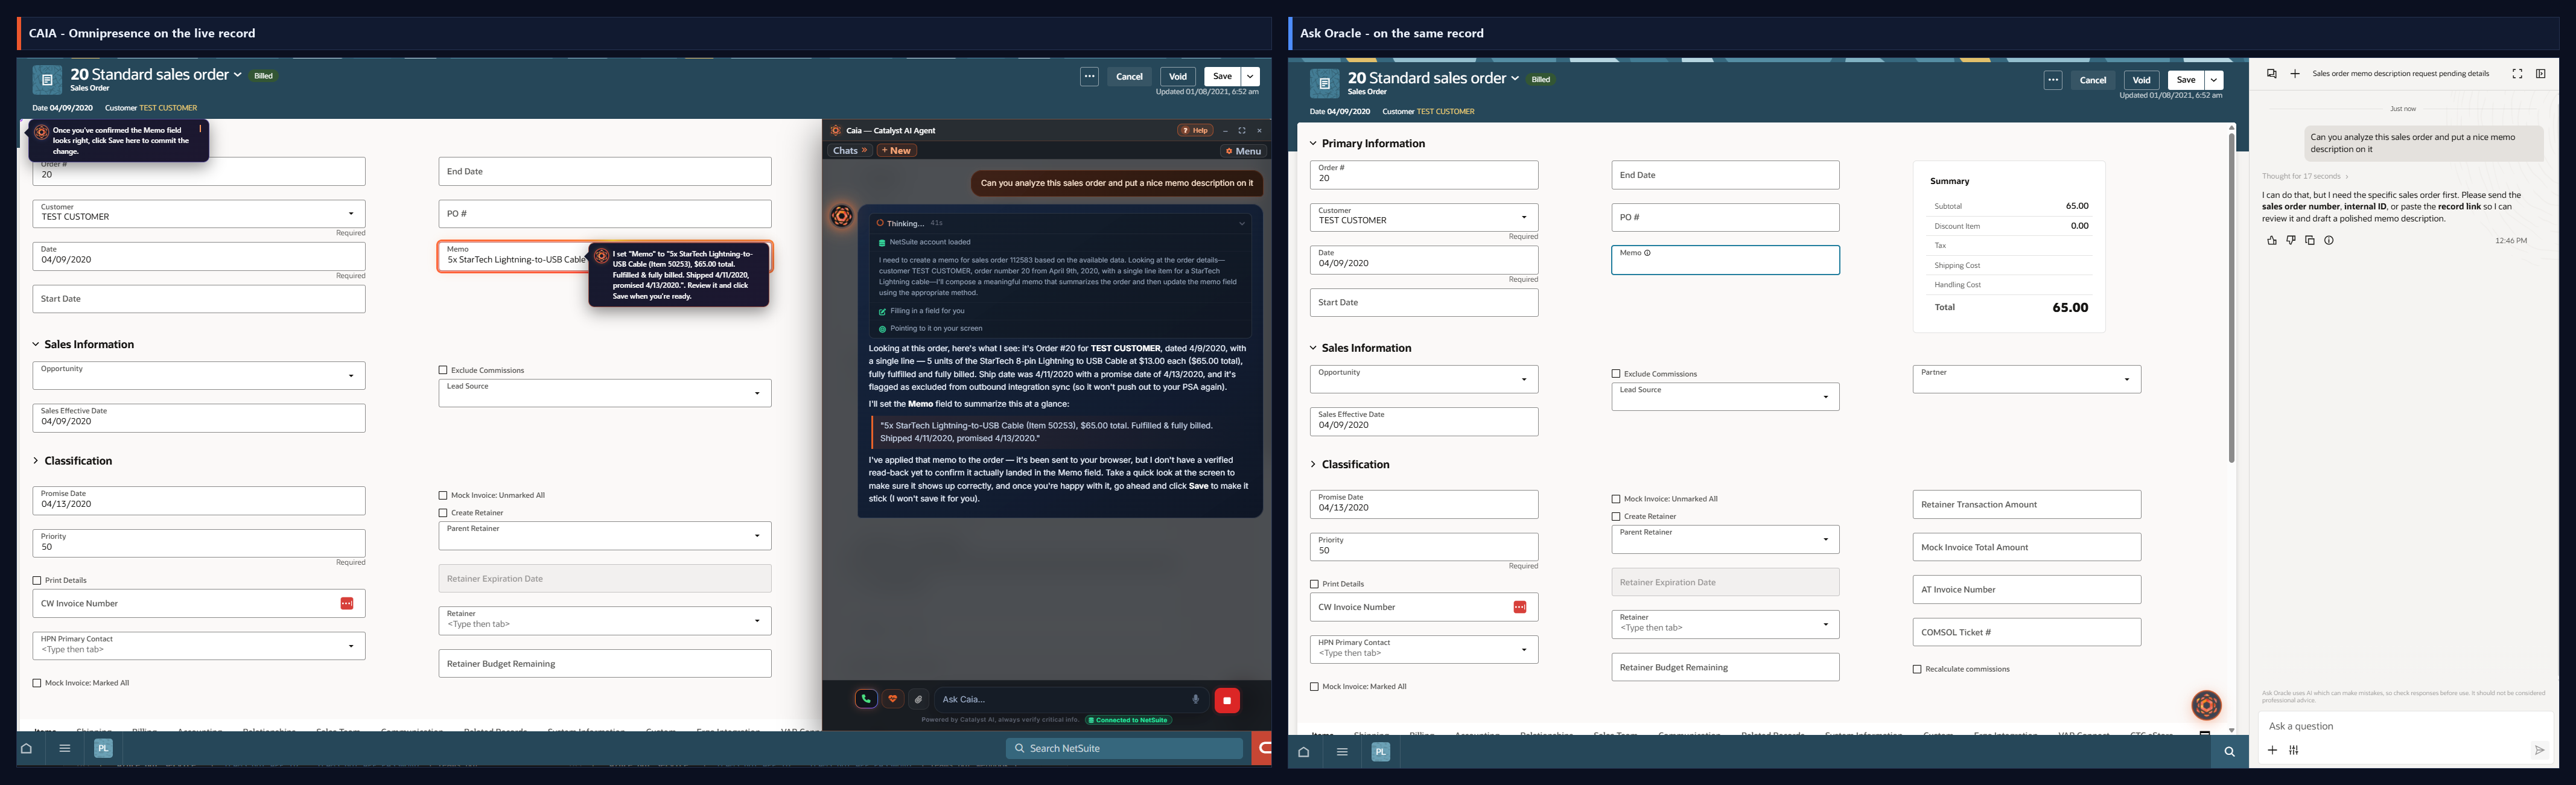Enable Print Details in the CAIA window
Screen dimensions: 2576x785
point(37,580)
